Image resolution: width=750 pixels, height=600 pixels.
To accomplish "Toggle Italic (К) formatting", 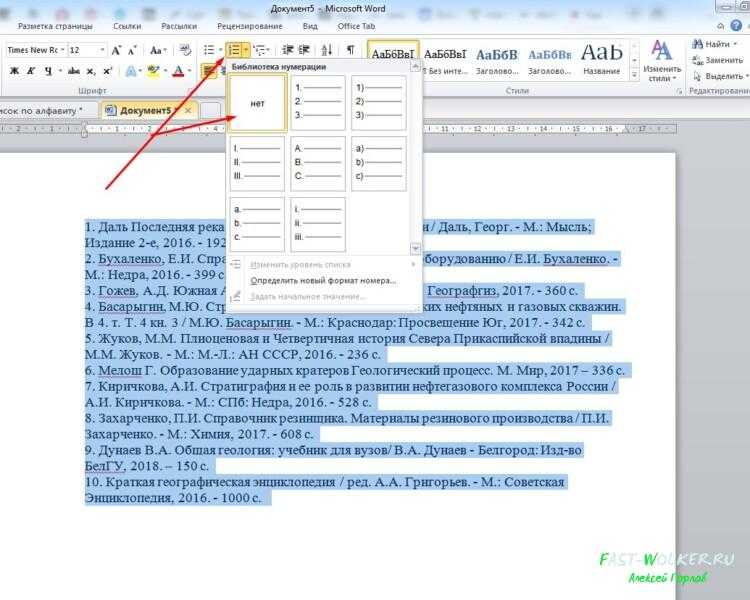I will (31, 71).
